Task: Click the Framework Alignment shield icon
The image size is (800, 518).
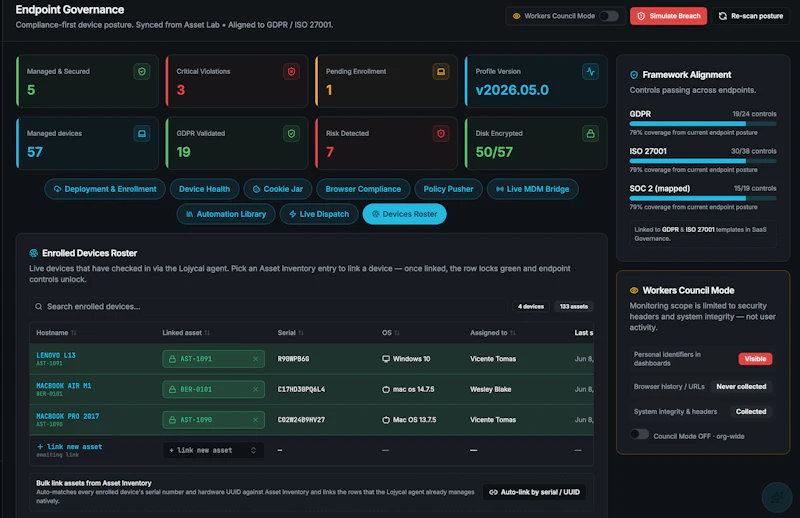Action: click(634, 75)
